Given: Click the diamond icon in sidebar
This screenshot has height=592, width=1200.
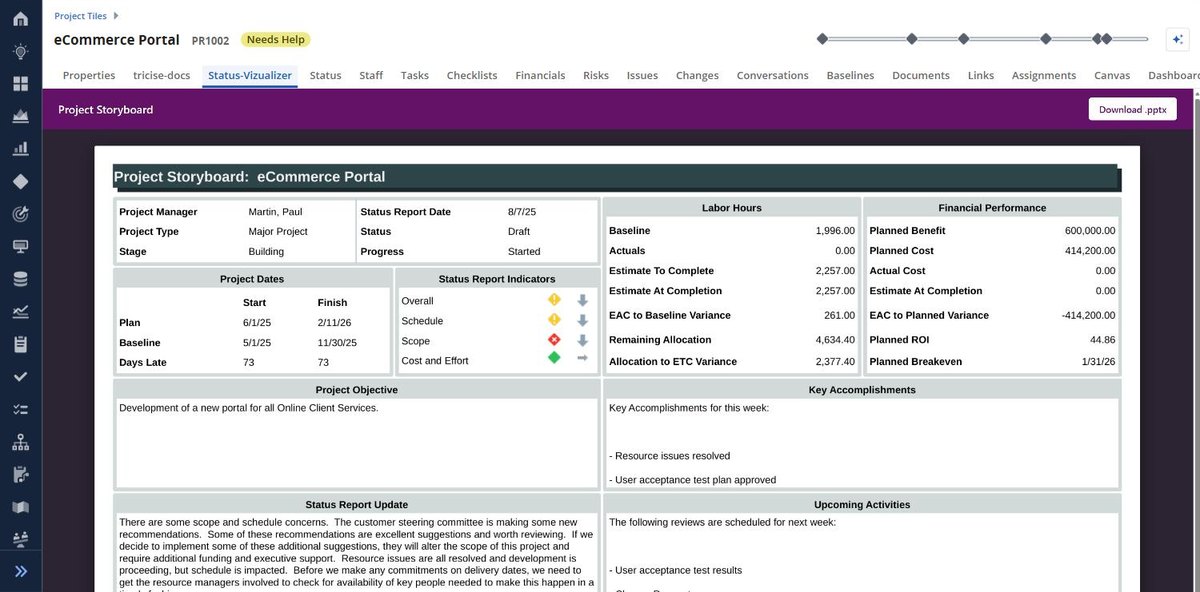Looking at the screenshot, I should pyautogui.click(x=20, y=181).
